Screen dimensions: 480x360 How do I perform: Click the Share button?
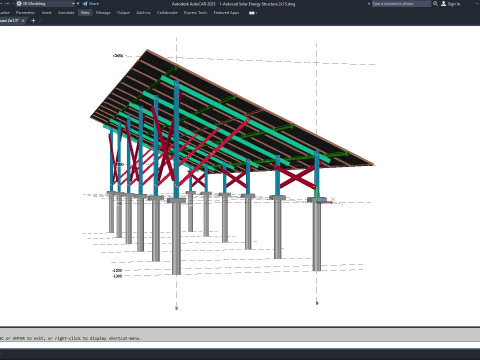91,4
